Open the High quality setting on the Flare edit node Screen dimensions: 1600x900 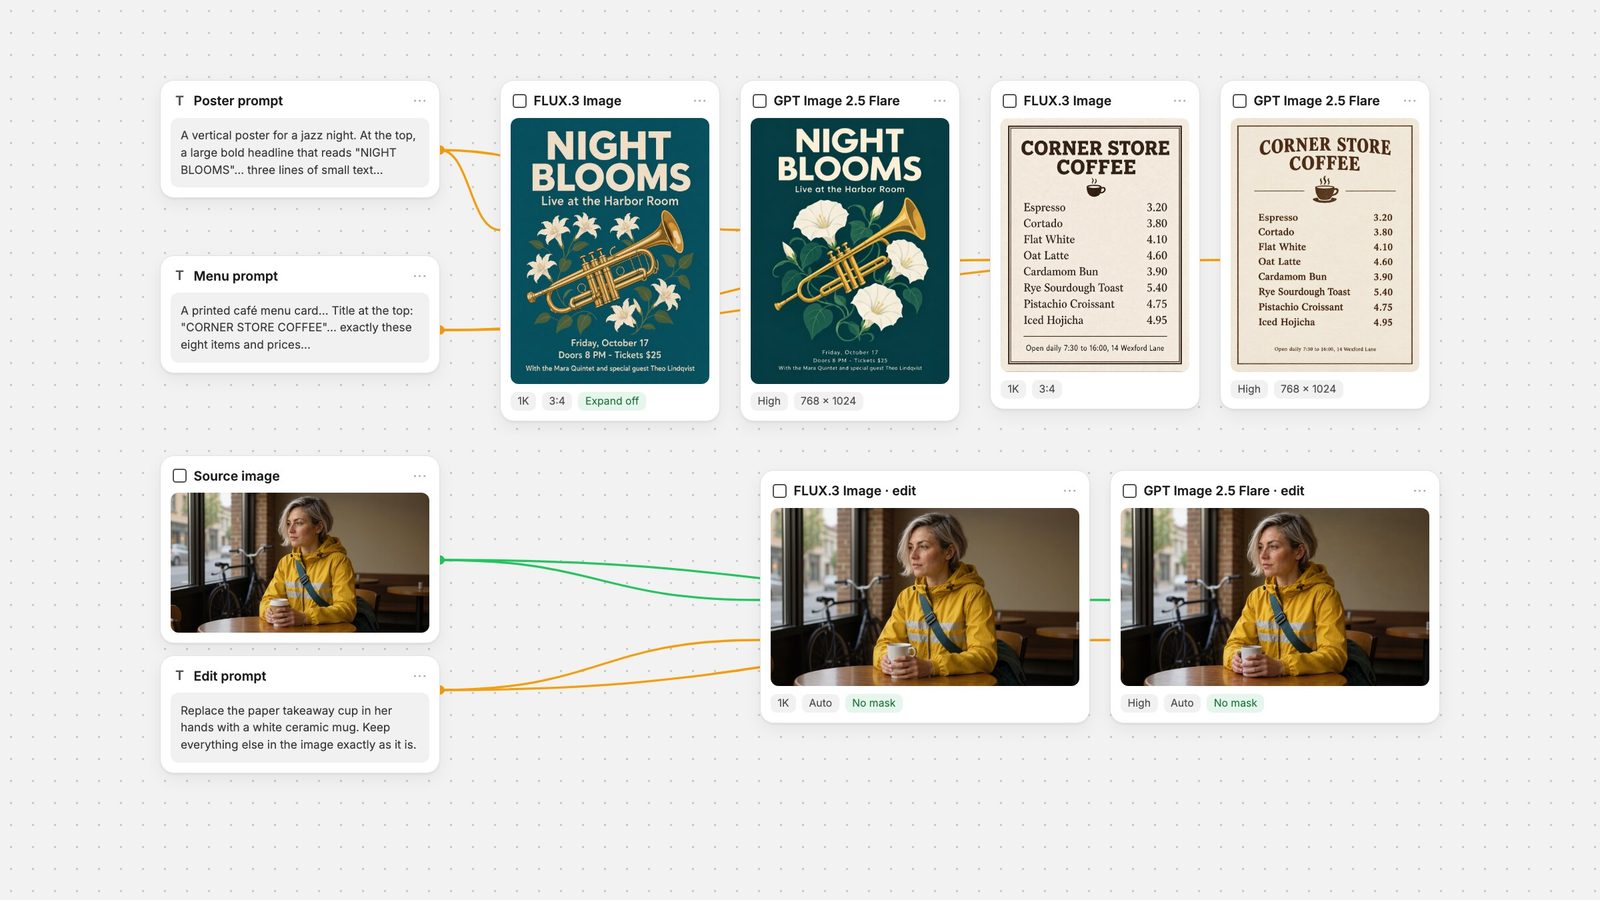pos(1139,703)
